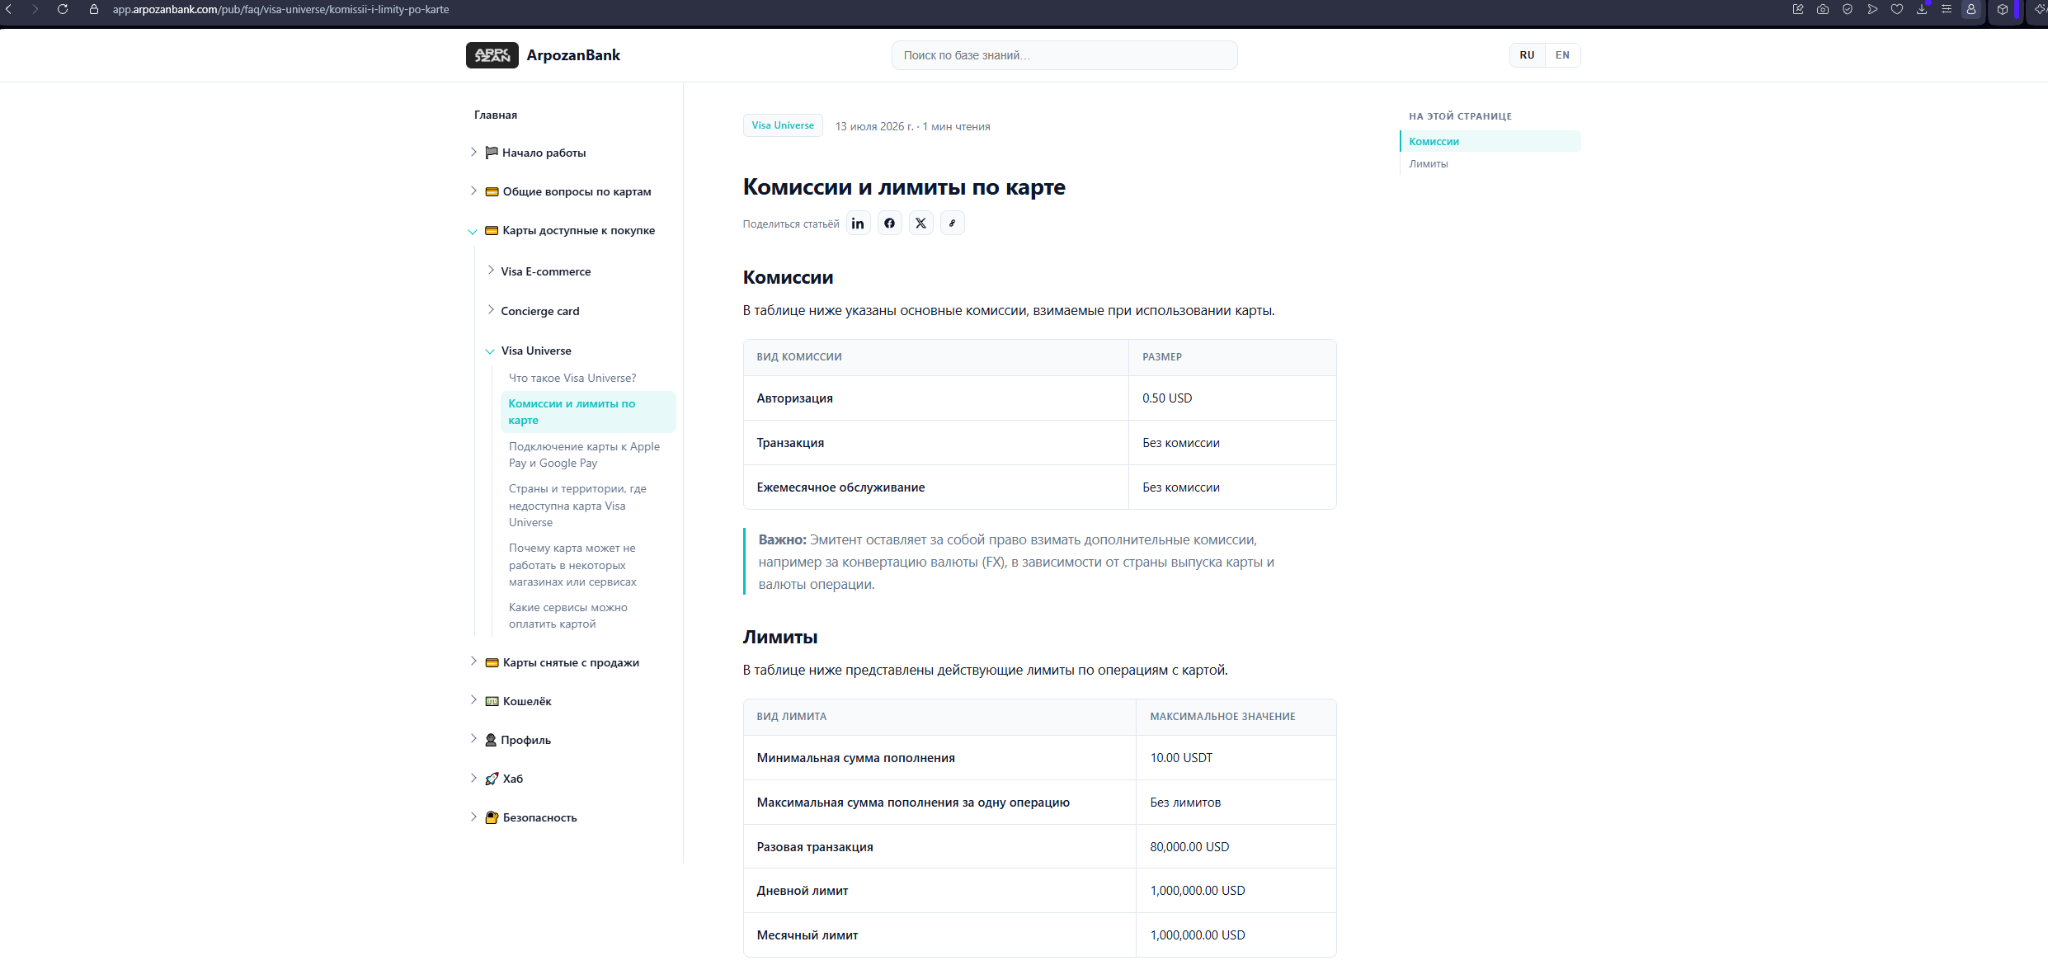Switch language to RU
This screenshot has width=2048, height=977.
pos(1527,55)
